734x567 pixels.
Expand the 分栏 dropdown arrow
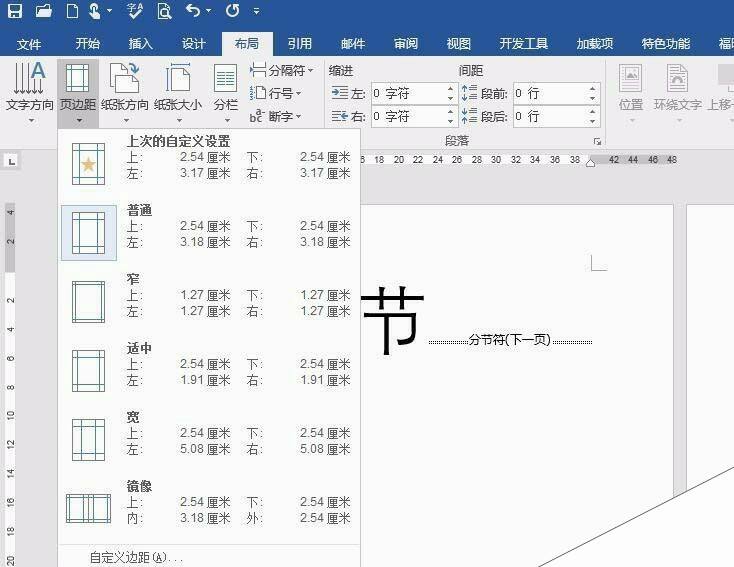pyautogui.click(x=227, y=121)
